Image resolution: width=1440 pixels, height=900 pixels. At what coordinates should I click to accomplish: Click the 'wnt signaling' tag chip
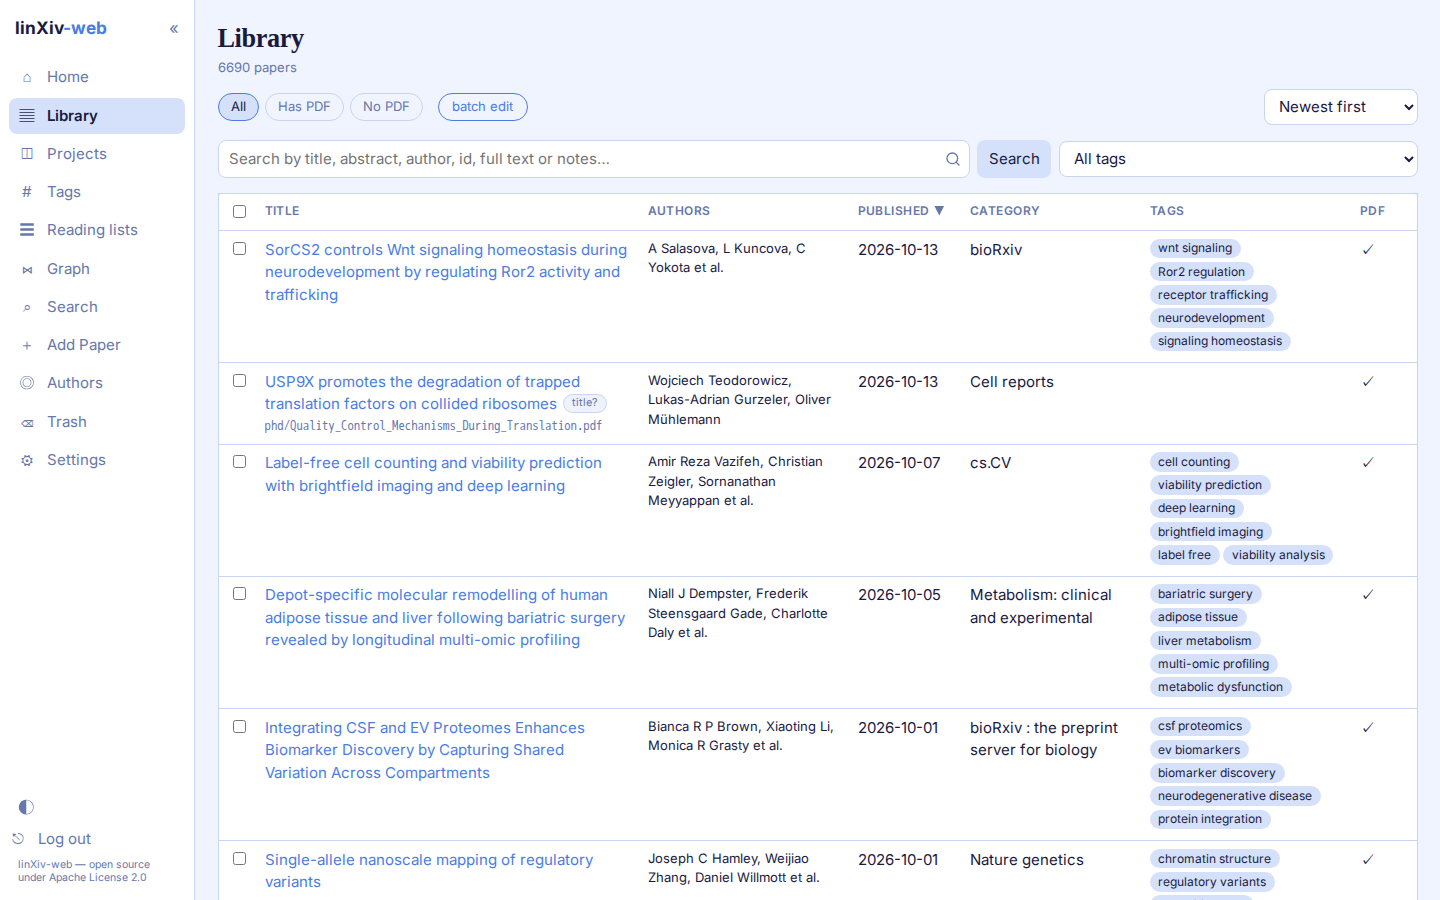pos(1195,248)
